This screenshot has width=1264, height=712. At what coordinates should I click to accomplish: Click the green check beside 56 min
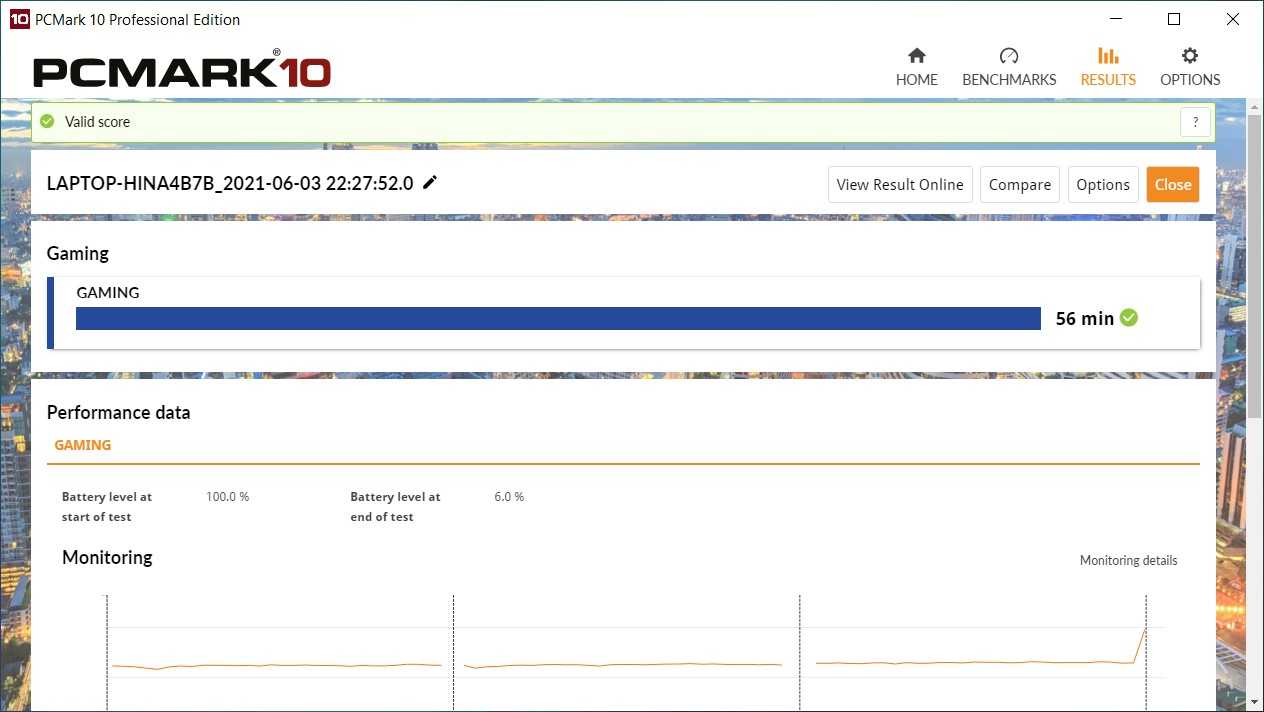click(x=1129, y=318)
